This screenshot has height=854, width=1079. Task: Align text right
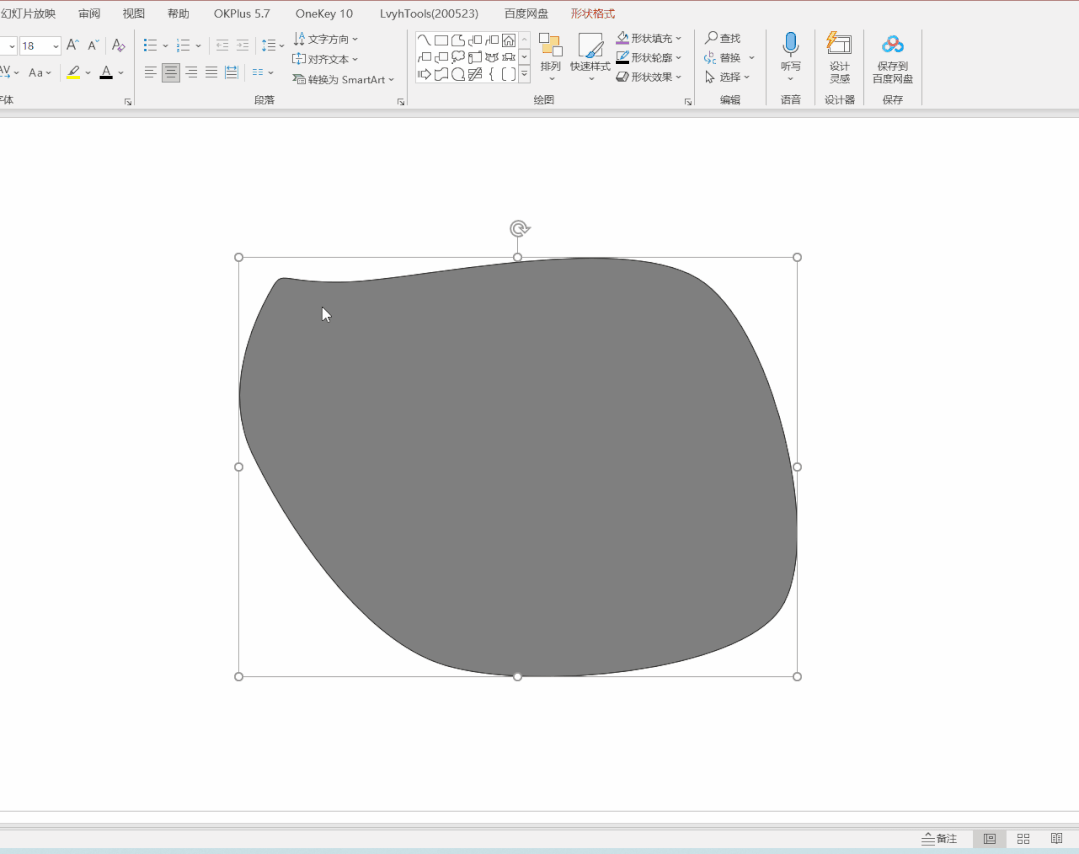[191, 72]
